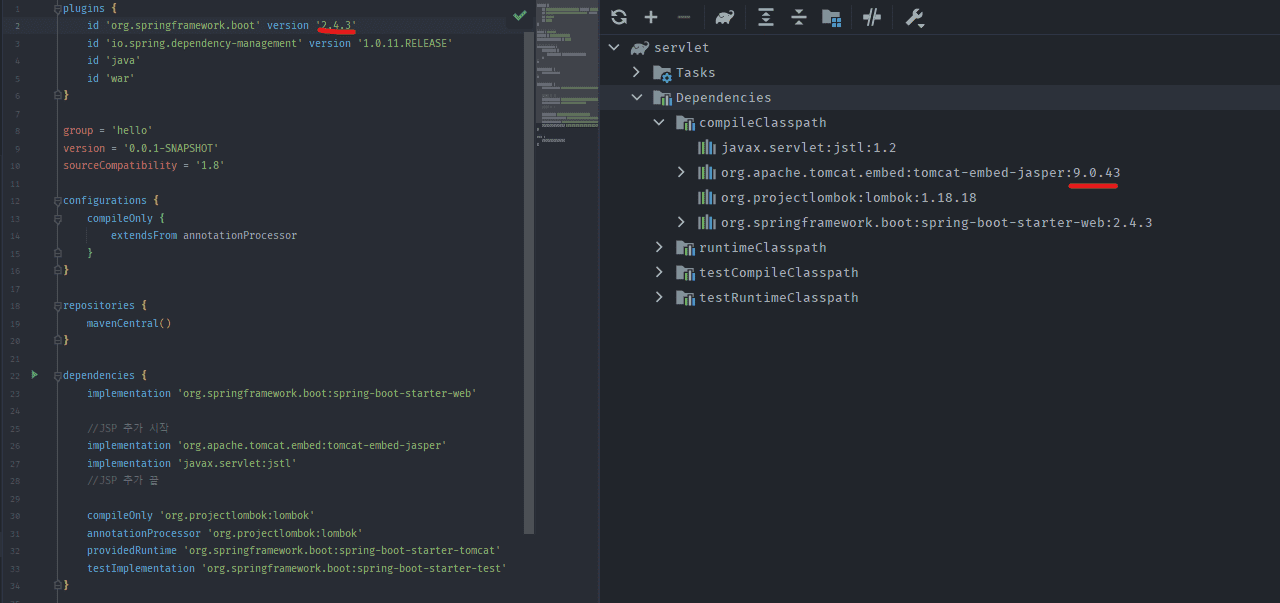
Task: Click the '2.4.3' version string in plugins
Action: (336, 25)
